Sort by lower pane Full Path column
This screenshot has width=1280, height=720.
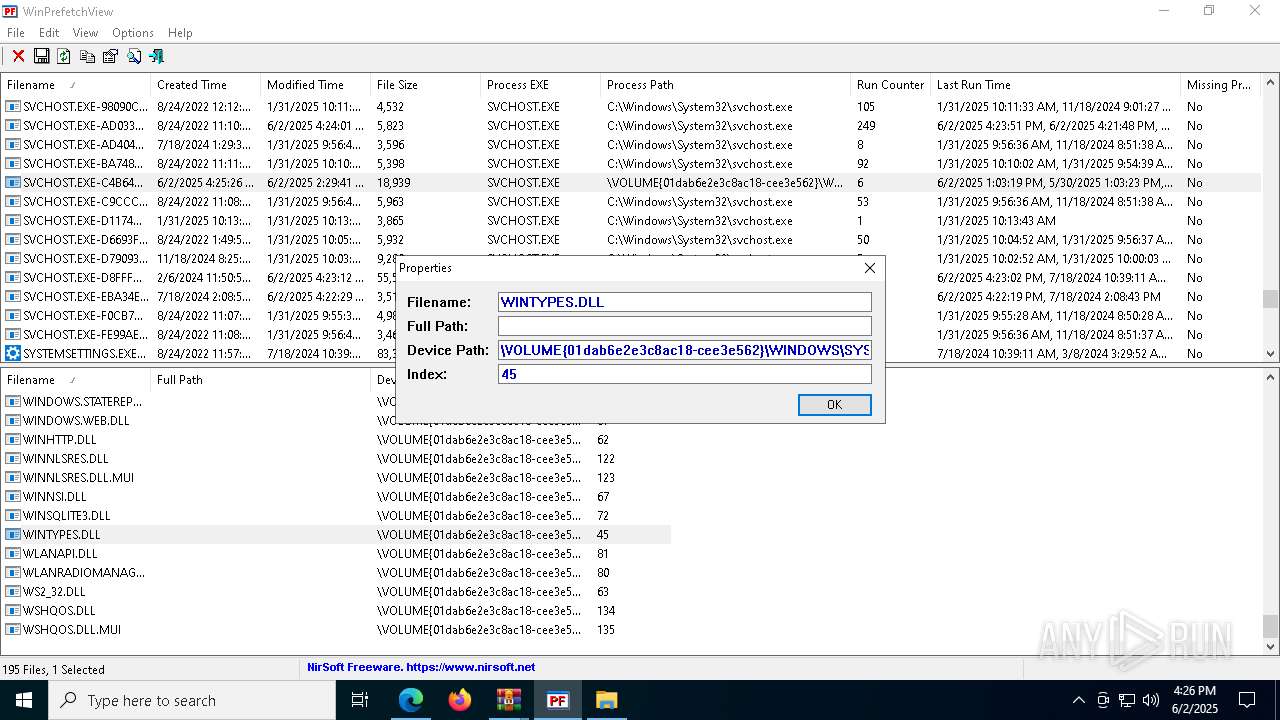260,380
